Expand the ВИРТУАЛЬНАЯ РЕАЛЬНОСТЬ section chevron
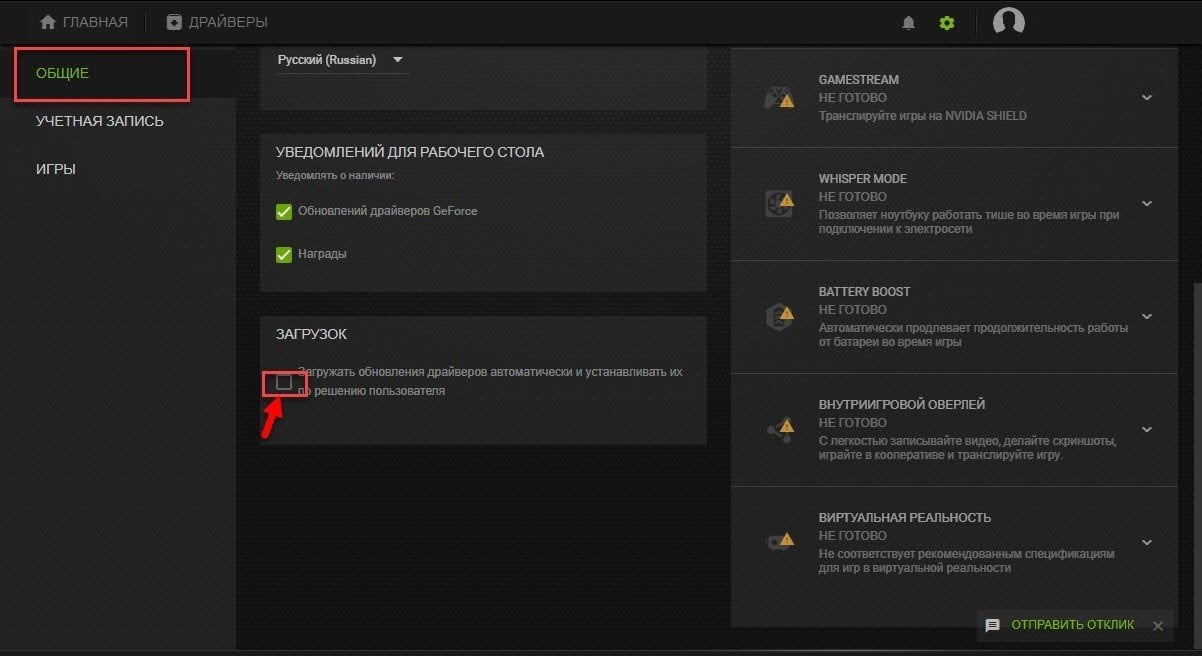This screenshot has width=1202, height=656. (x=1147, y=542)
